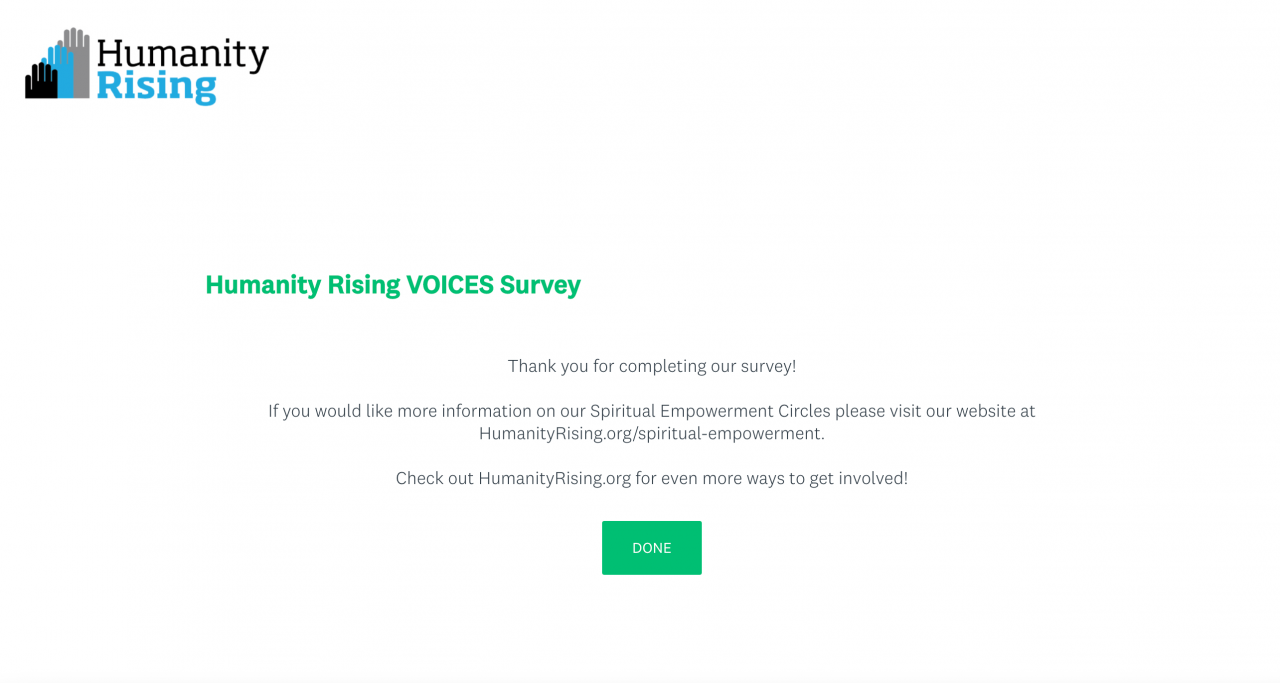
Task: Click "please visit our website at" text
Action: tap(935, 411)
